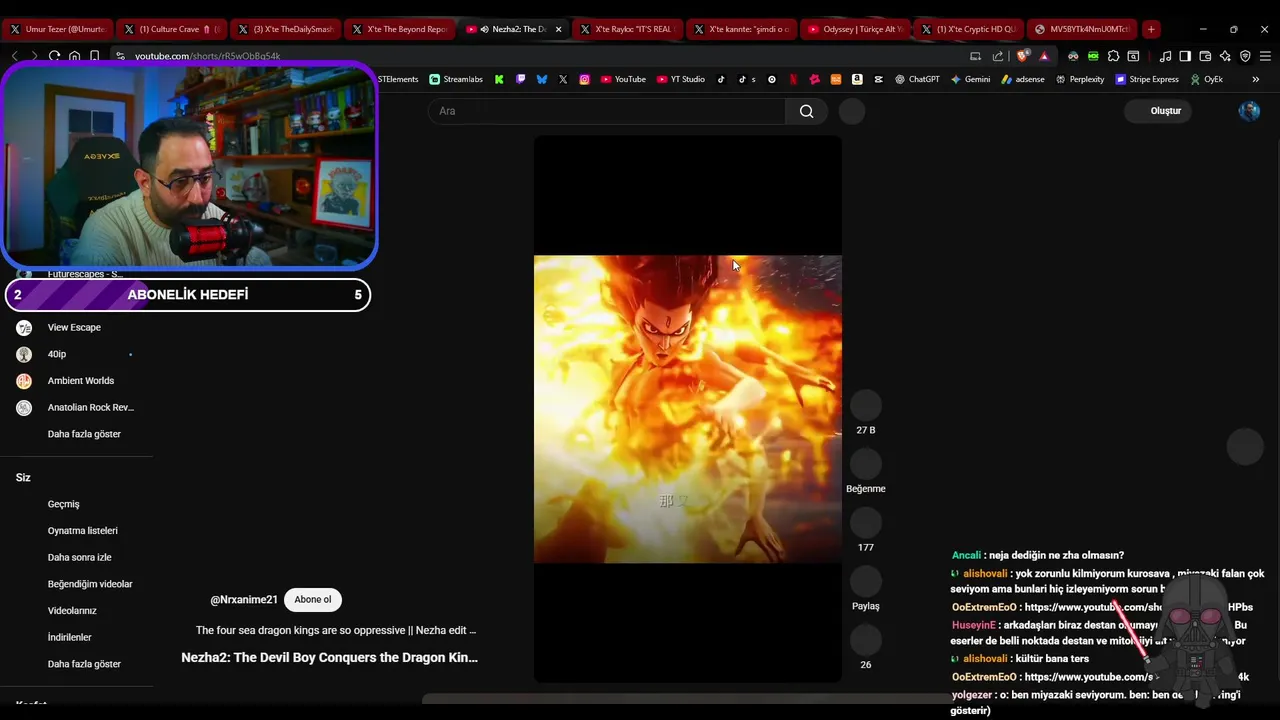The height and width of the screenshot is (720, 1280).
Task: Open 'Oynatma listeleri' playlists
Action: 82,531
